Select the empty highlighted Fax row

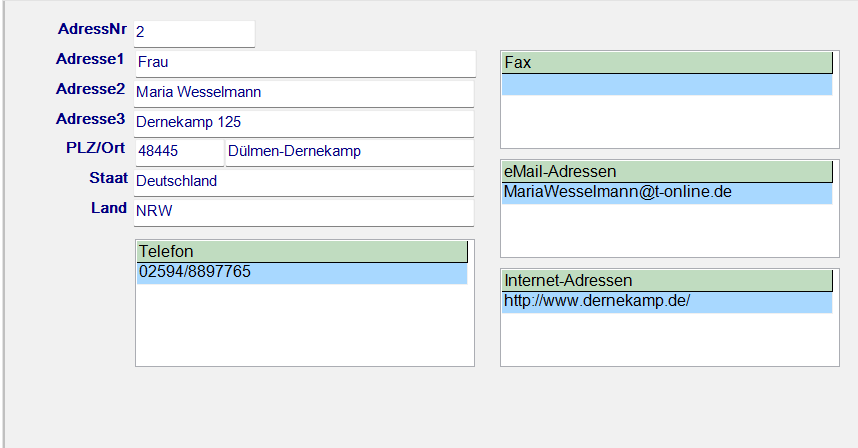(667, 85)
